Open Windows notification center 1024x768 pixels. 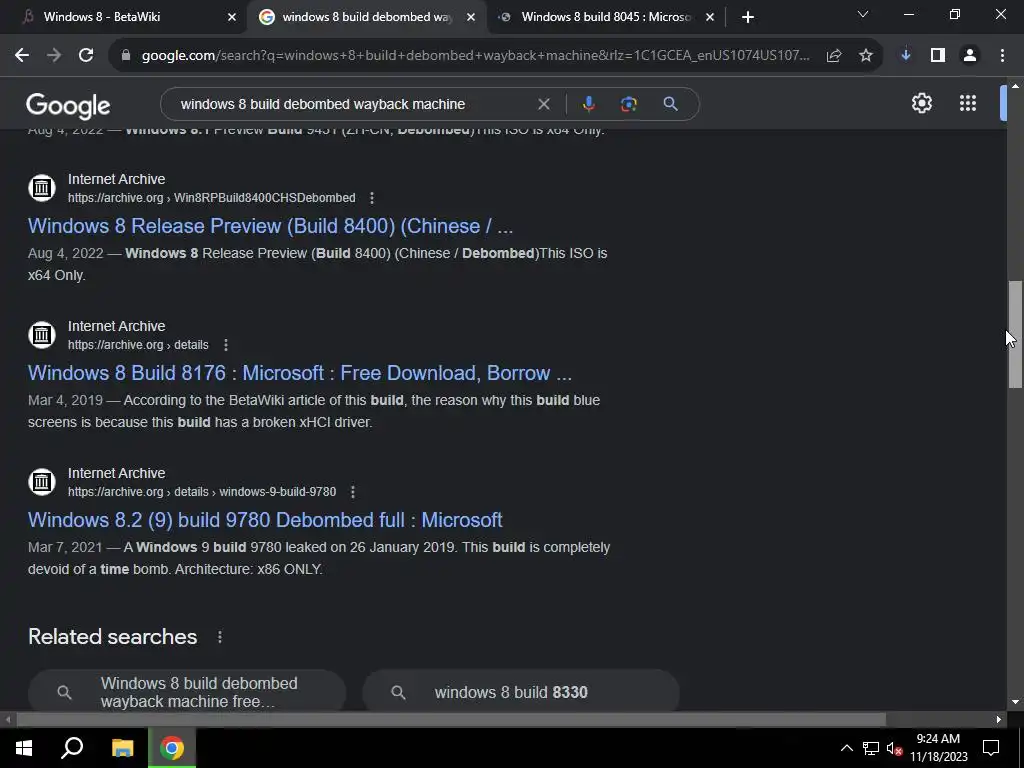tap(991, 748)
